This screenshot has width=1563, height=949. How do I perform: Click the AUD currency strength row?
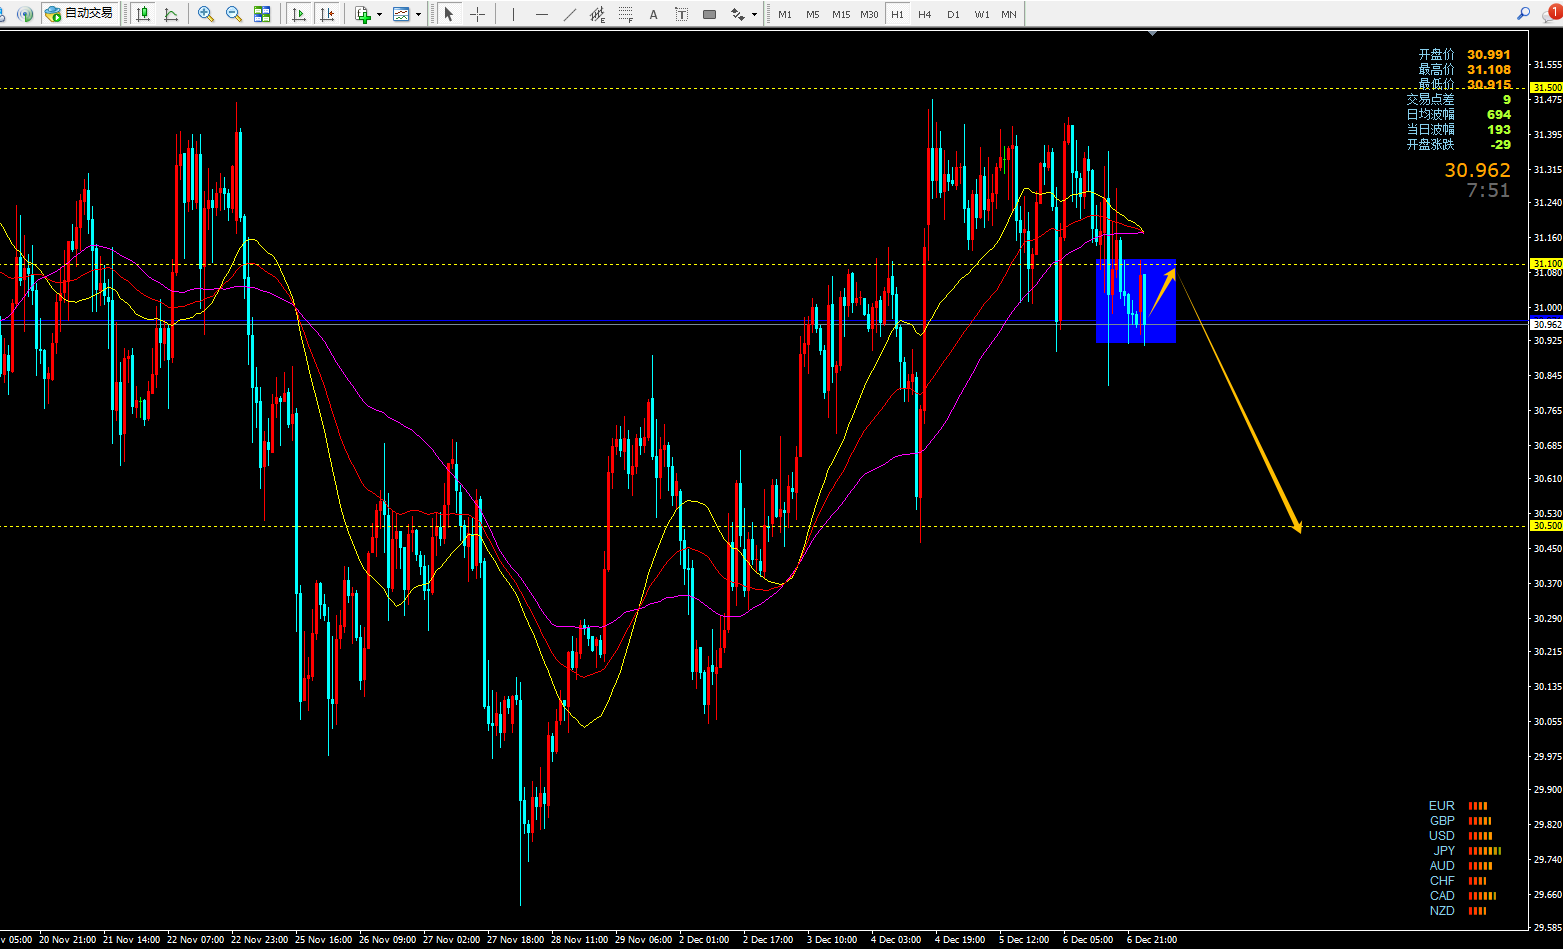(x=1461, y=866)
